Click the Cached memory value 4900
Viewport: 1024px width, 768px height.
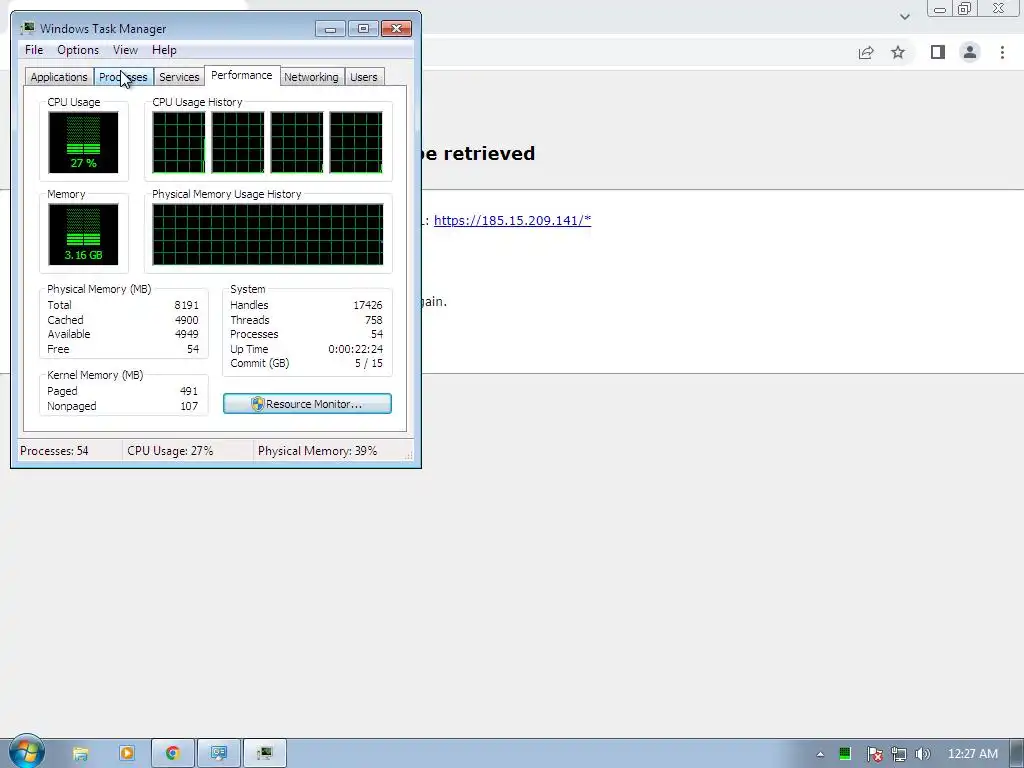[186, 320]
